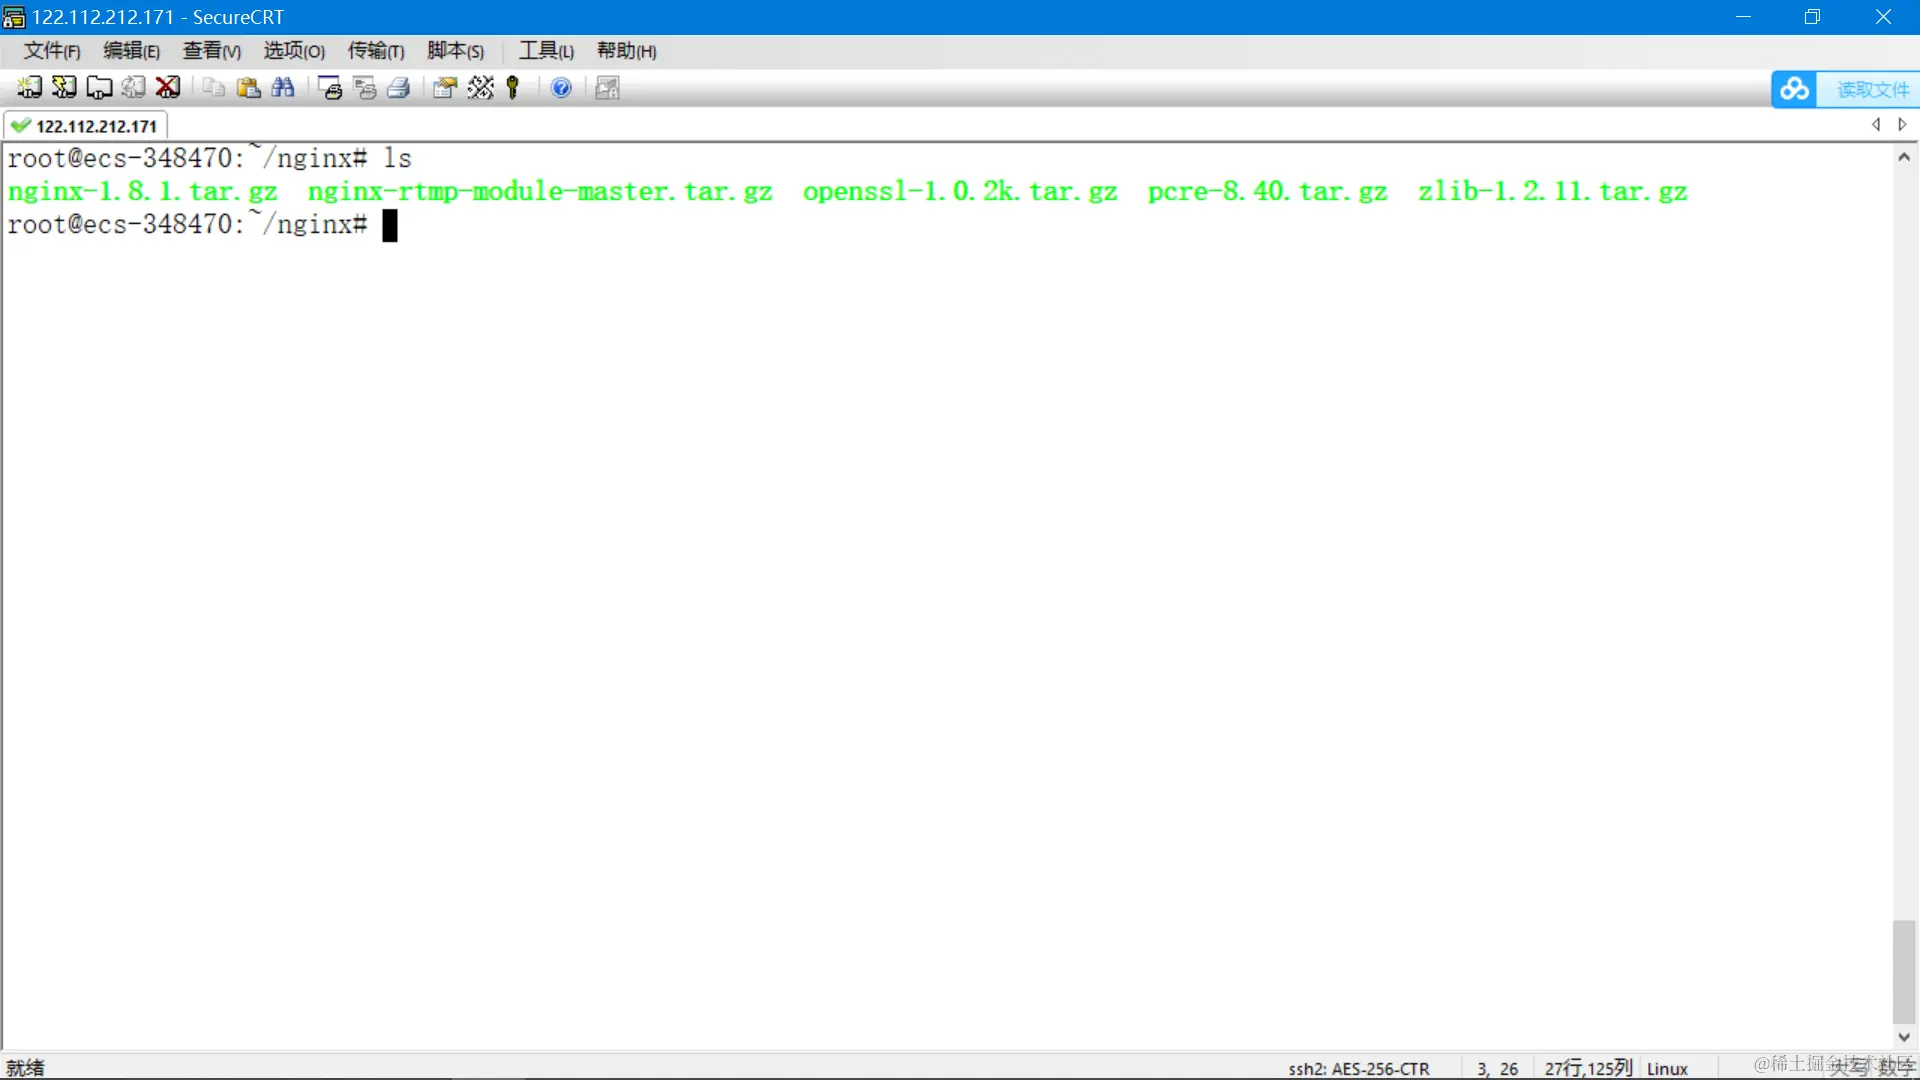Open Help question mark icon
Image resolution: width=1920 pixels, height=1080 pixels.
coord(561,88)
